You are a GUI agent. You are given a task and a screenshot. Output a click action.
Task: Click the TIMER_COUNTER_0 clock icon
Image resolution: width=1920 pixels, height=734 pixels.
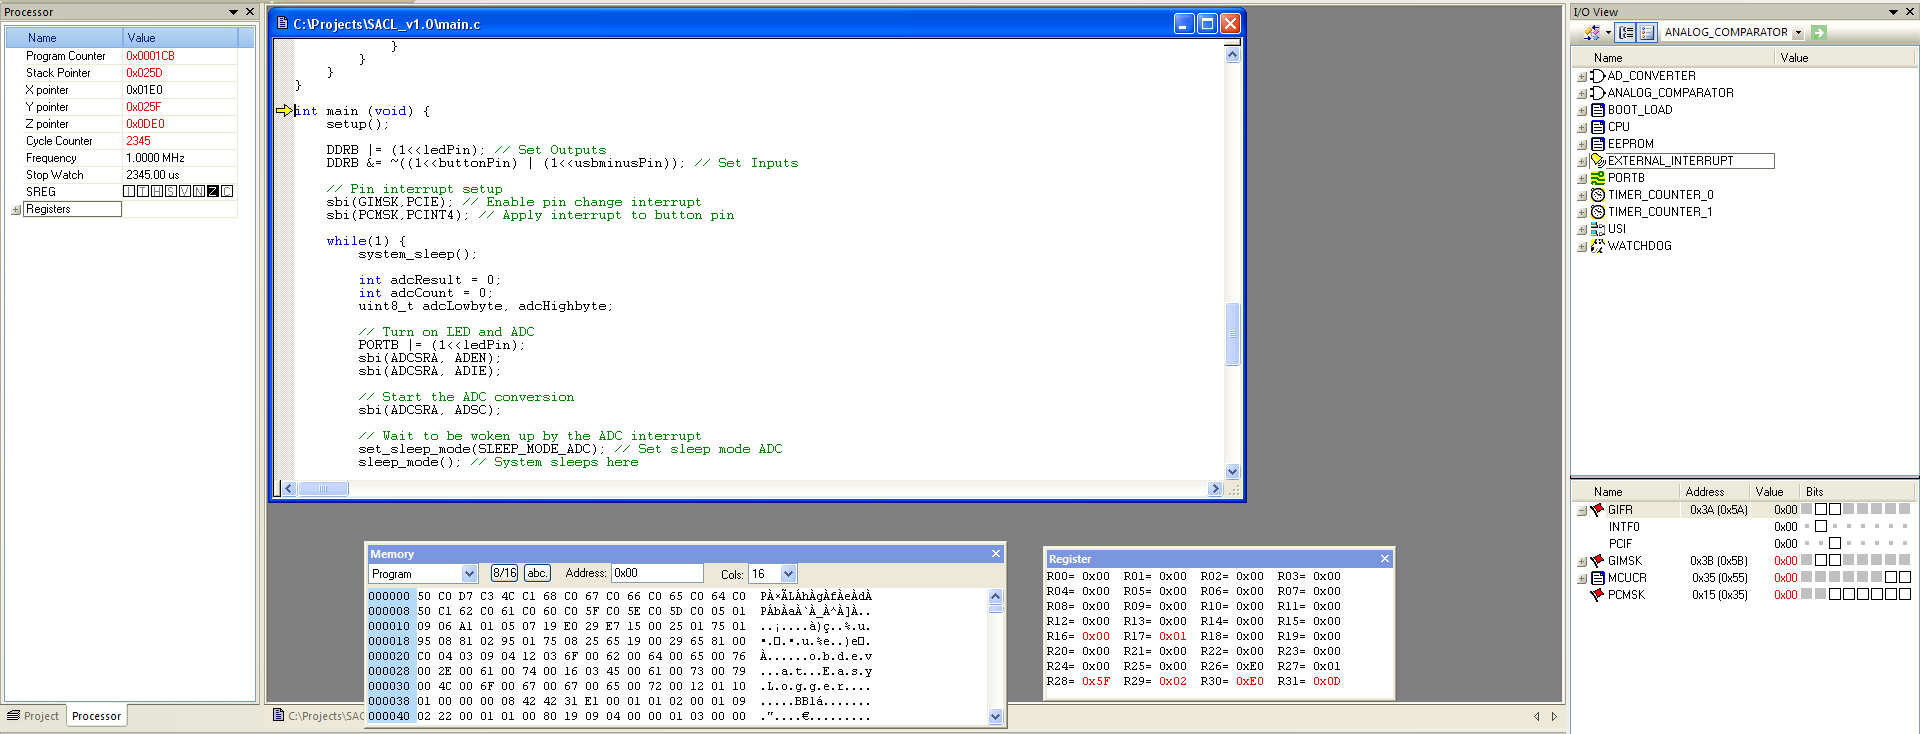click(x=1598, y=195)
